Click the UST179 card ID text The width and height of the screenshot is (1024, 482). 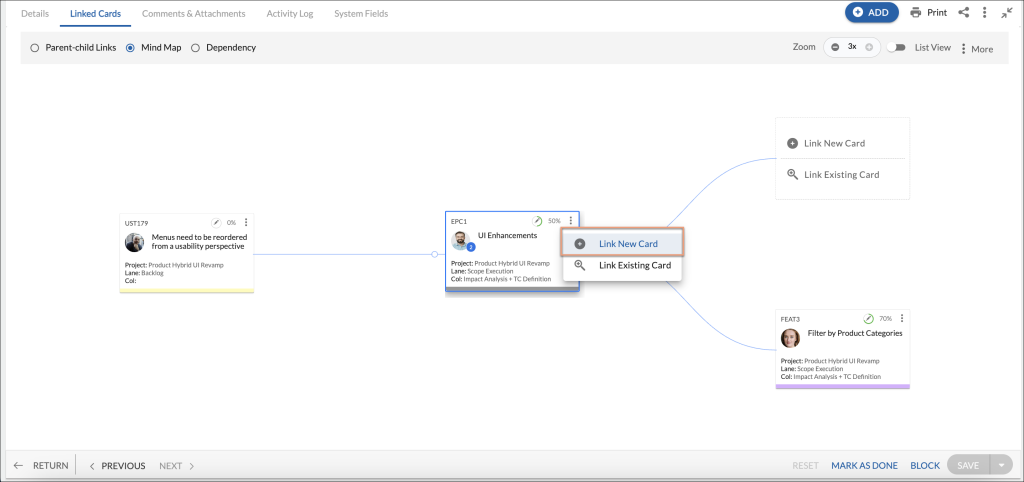pos(136,223)
